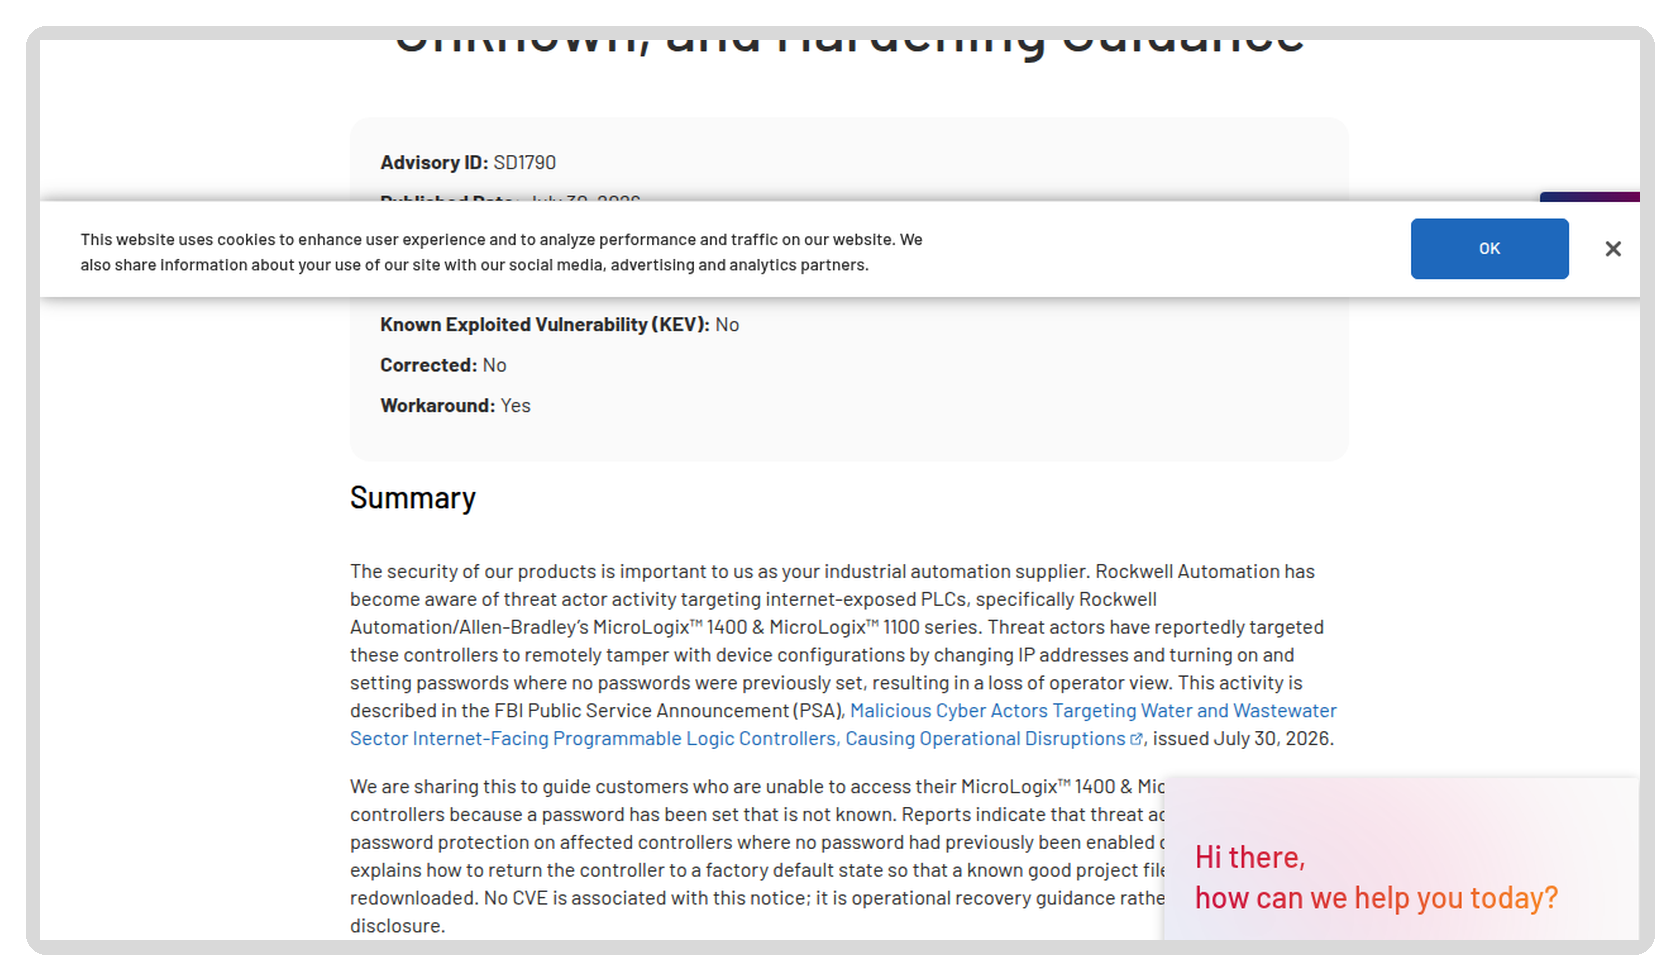The height and width of the screenshot is (980, 1680).
Task: Click the paragraph starting "The security of our products"
Action: (843, 655)
